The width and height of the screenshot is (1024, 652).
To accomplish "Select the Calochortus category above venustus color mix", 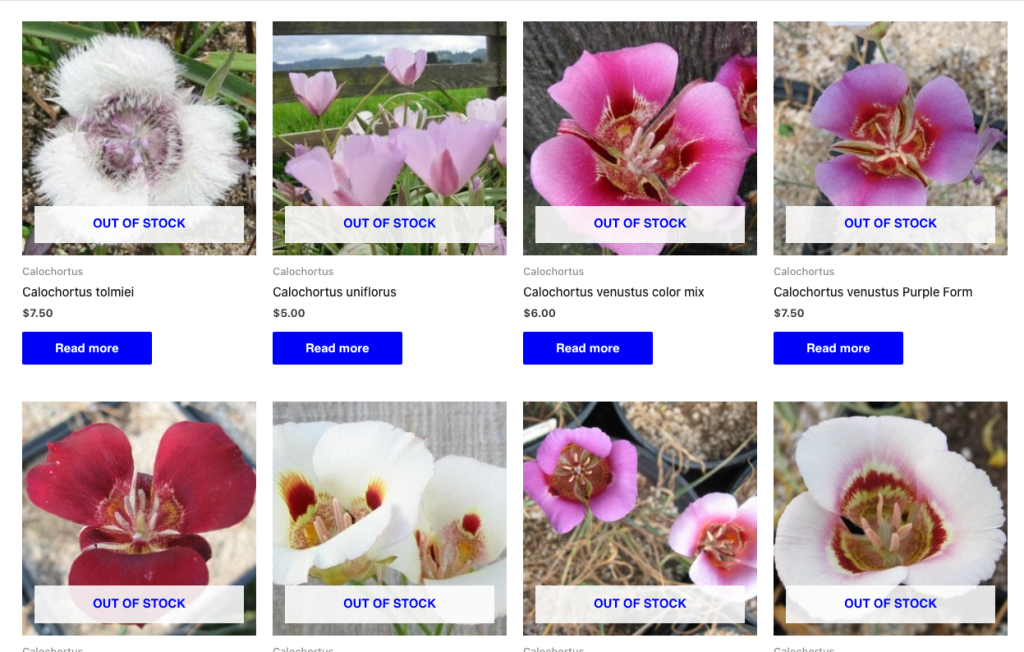I will [554, 271].
